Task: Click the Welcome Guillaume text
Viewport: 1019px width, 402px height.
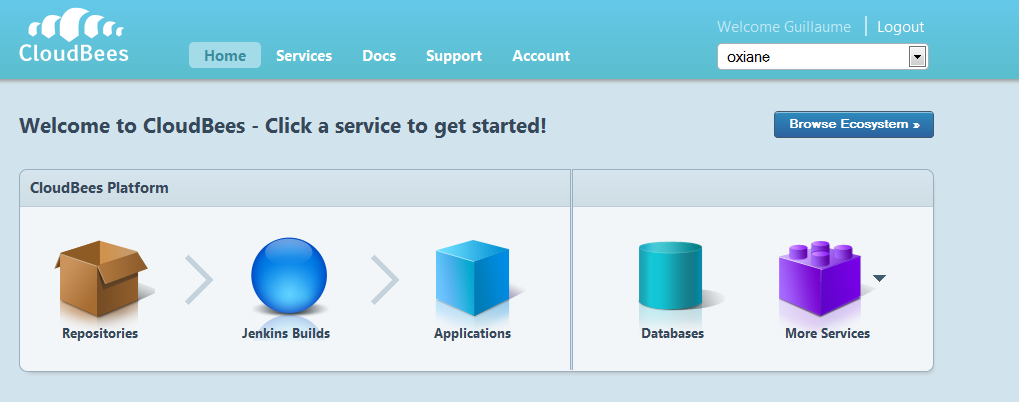Action: point(784,27)
